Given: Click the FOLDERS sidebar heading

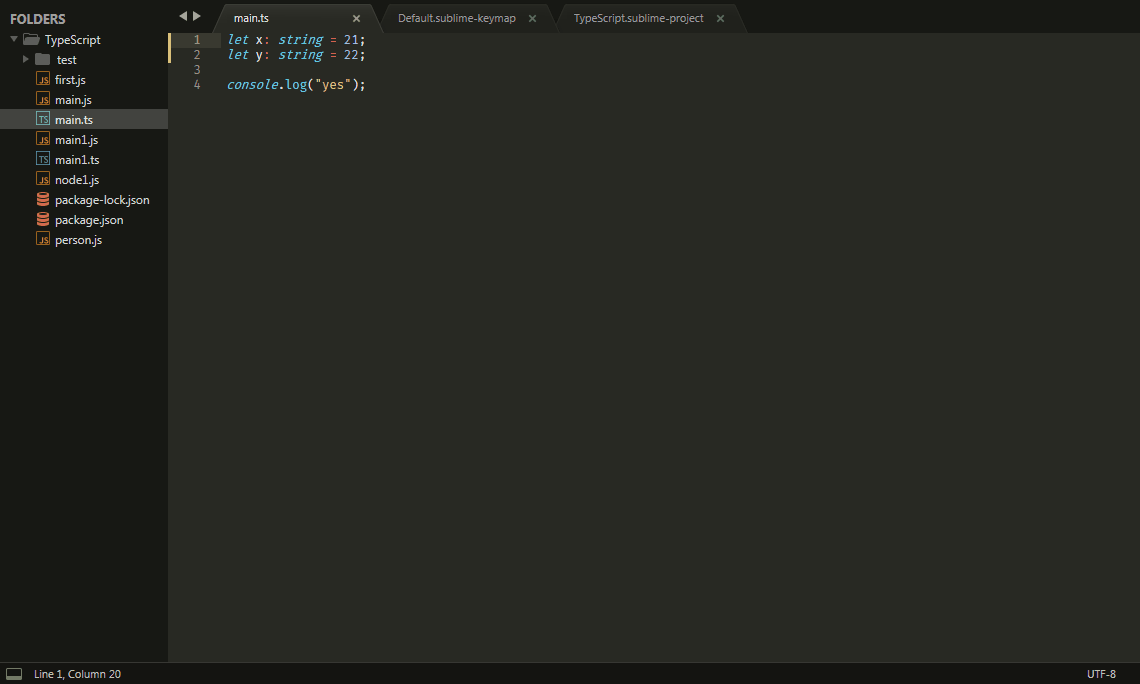Looking at the screenshot, I should pyautogui.click(x=38, y=19).
